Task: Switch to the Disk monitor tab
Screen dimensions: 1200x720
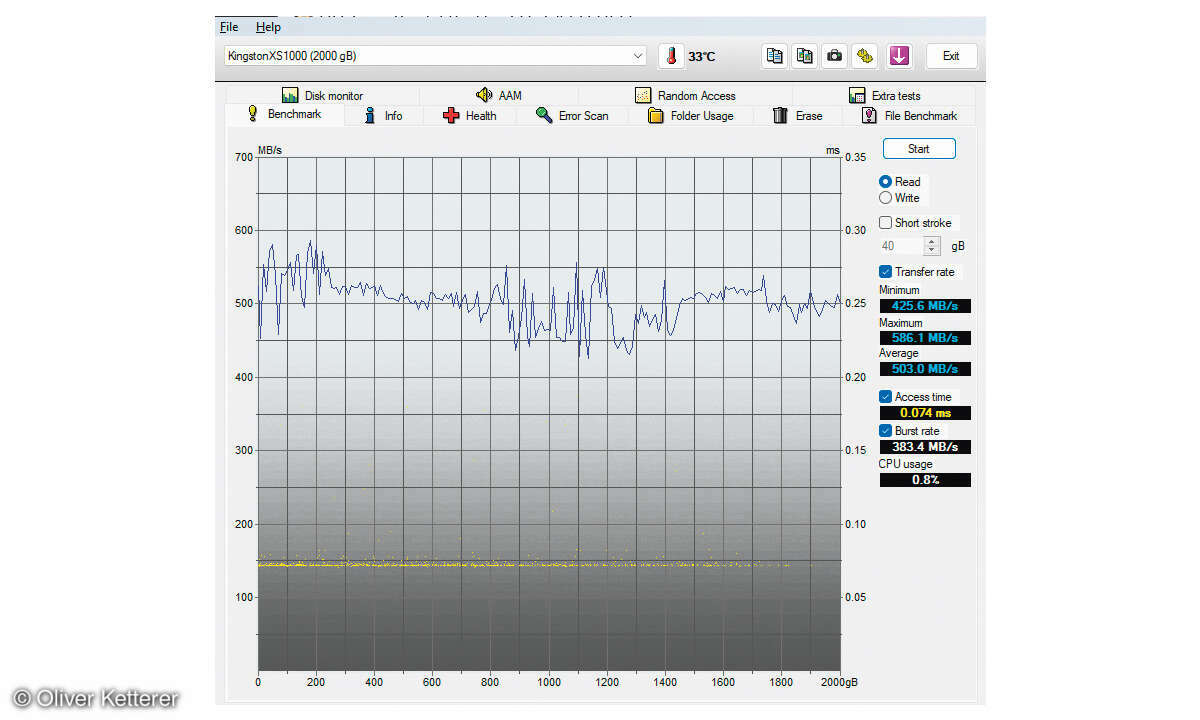Action: pos(322,95)
